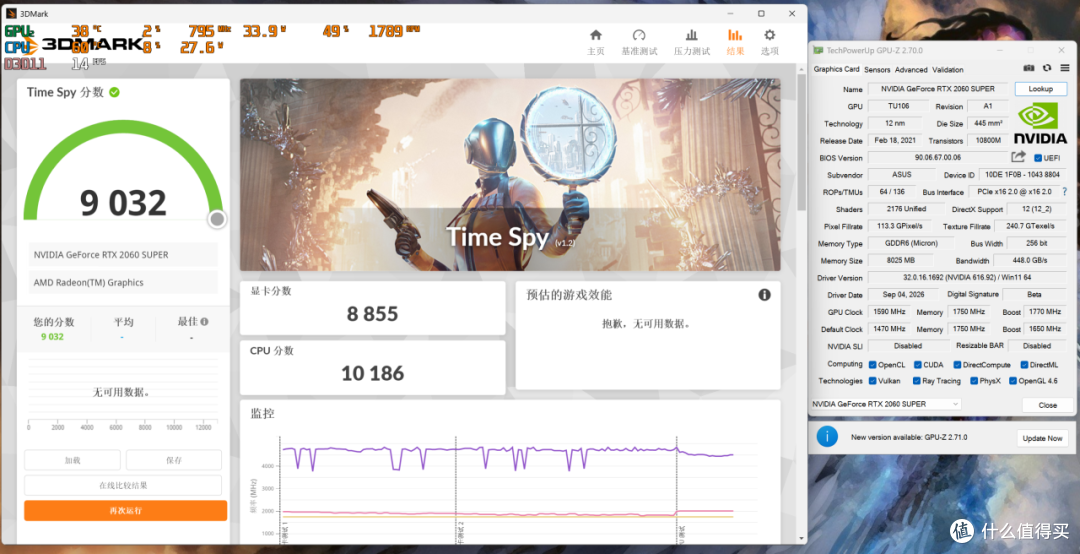
Task: Click the info icon in 预估的游戏效能 panel
Action: pyautogui.click(x=765, y=295)
